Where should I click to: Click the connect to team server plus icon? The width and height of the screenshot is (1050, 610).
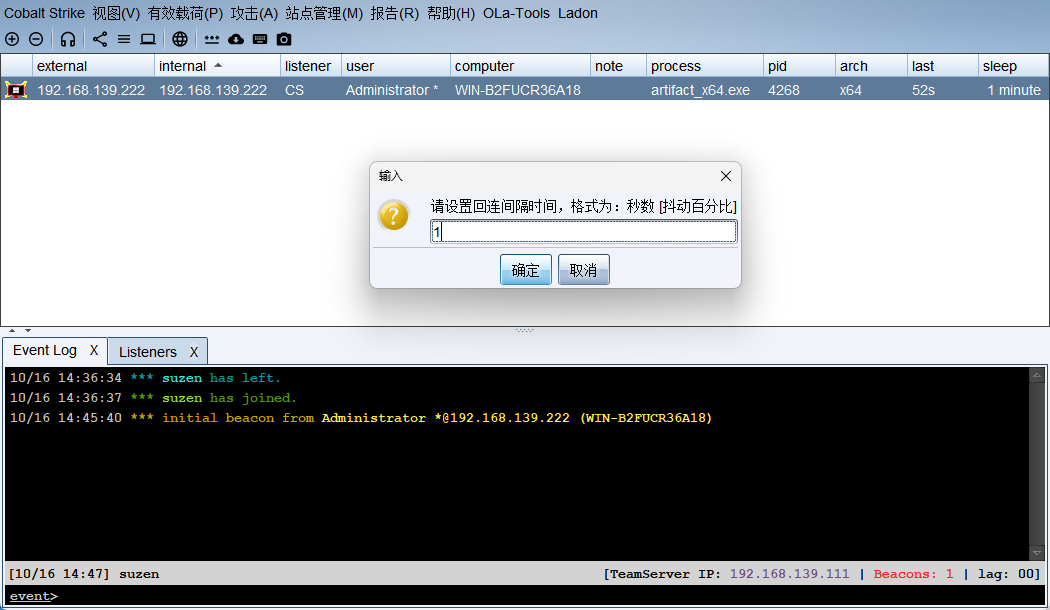point(12,40)
